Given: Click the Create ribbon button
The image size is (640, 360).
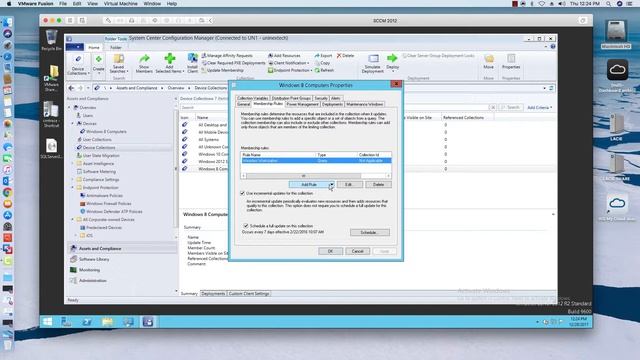Looking at the screenshot, I should [x=98, y=63].
